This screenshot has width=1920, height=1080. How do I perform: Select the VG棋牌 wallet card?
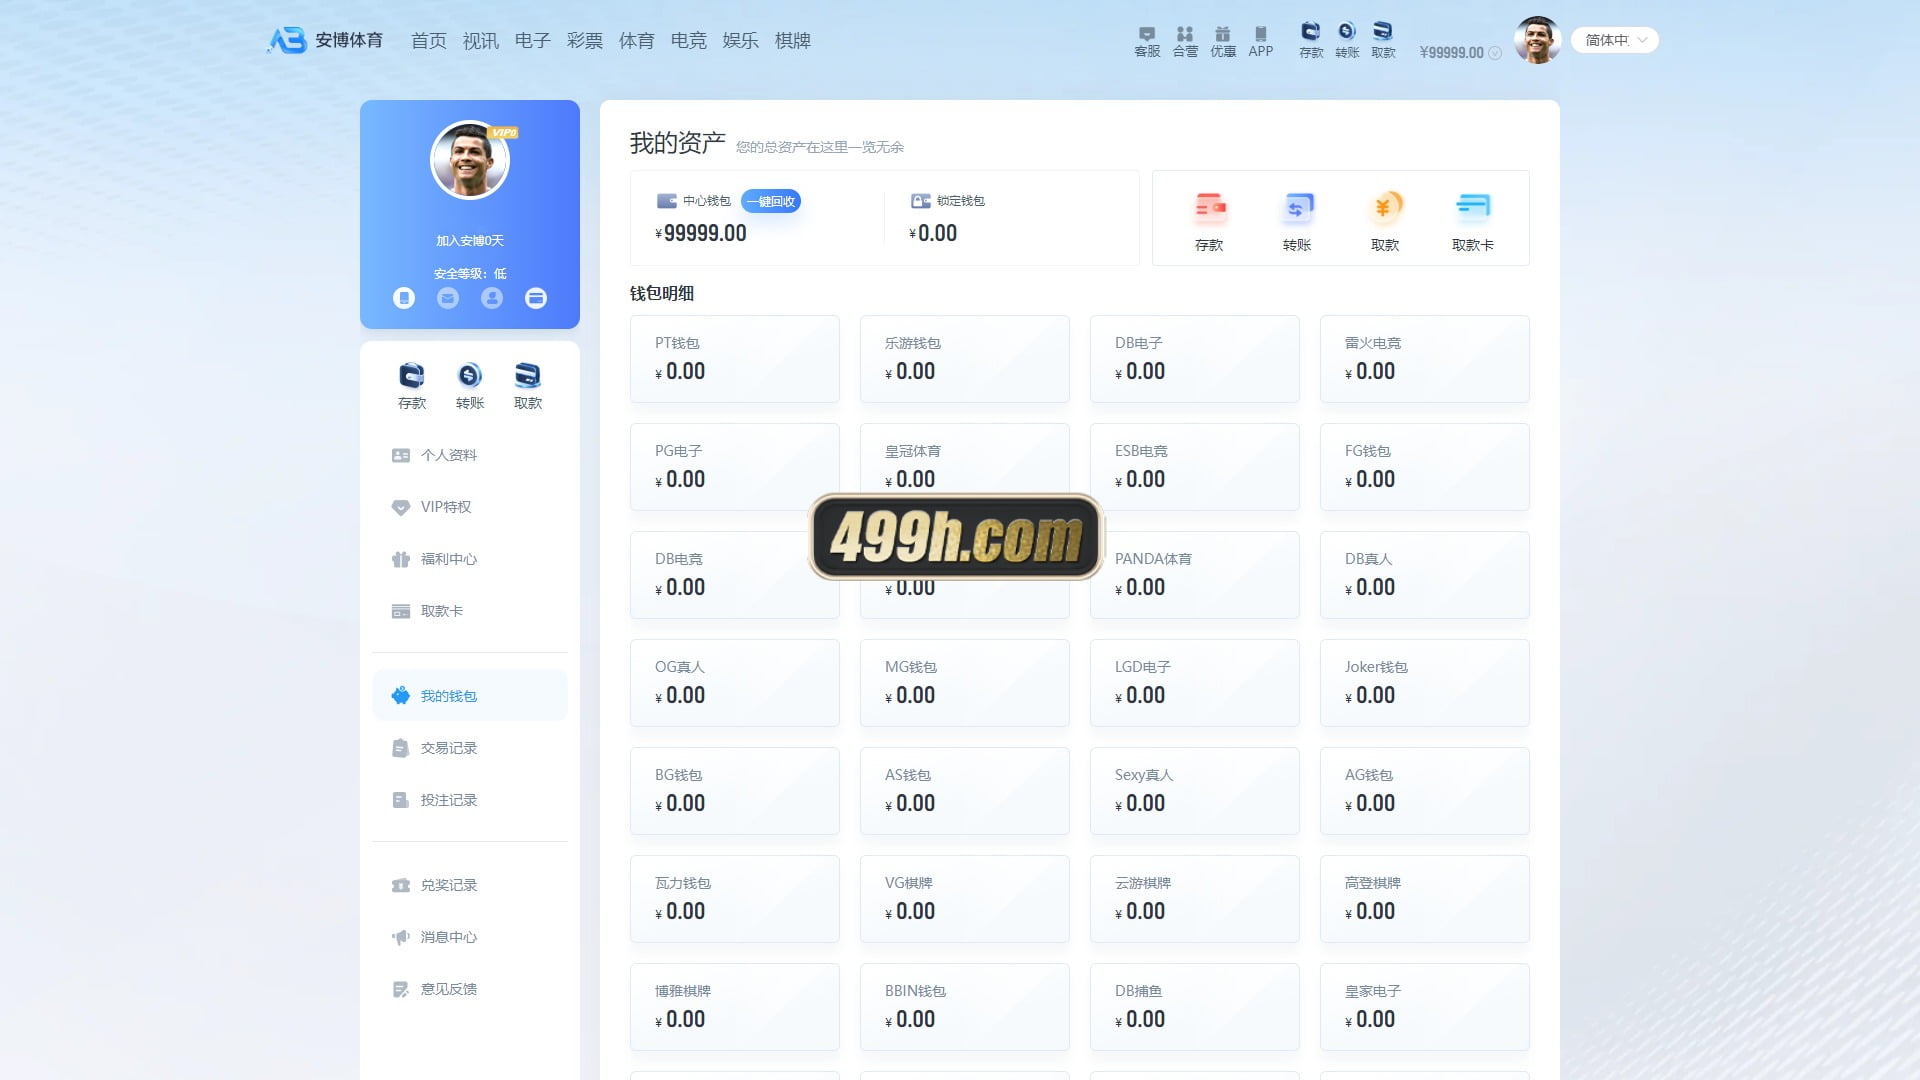pos(965,899)
